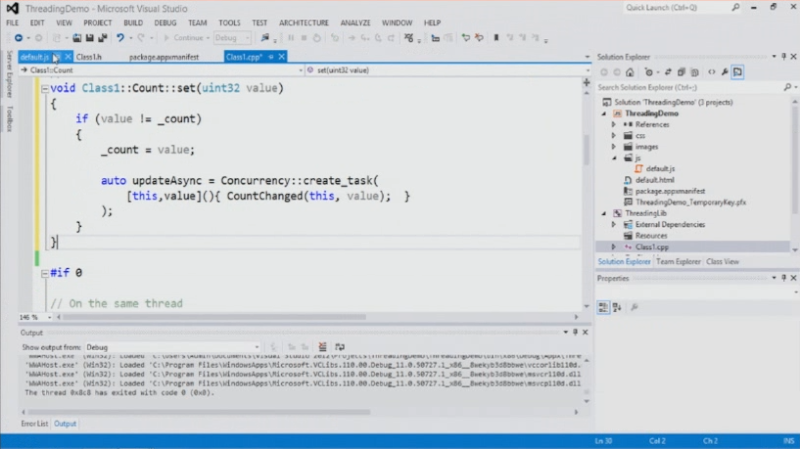Click the Continue debug button
This screenshot has height=449, width=800.
tap(184, 38)
